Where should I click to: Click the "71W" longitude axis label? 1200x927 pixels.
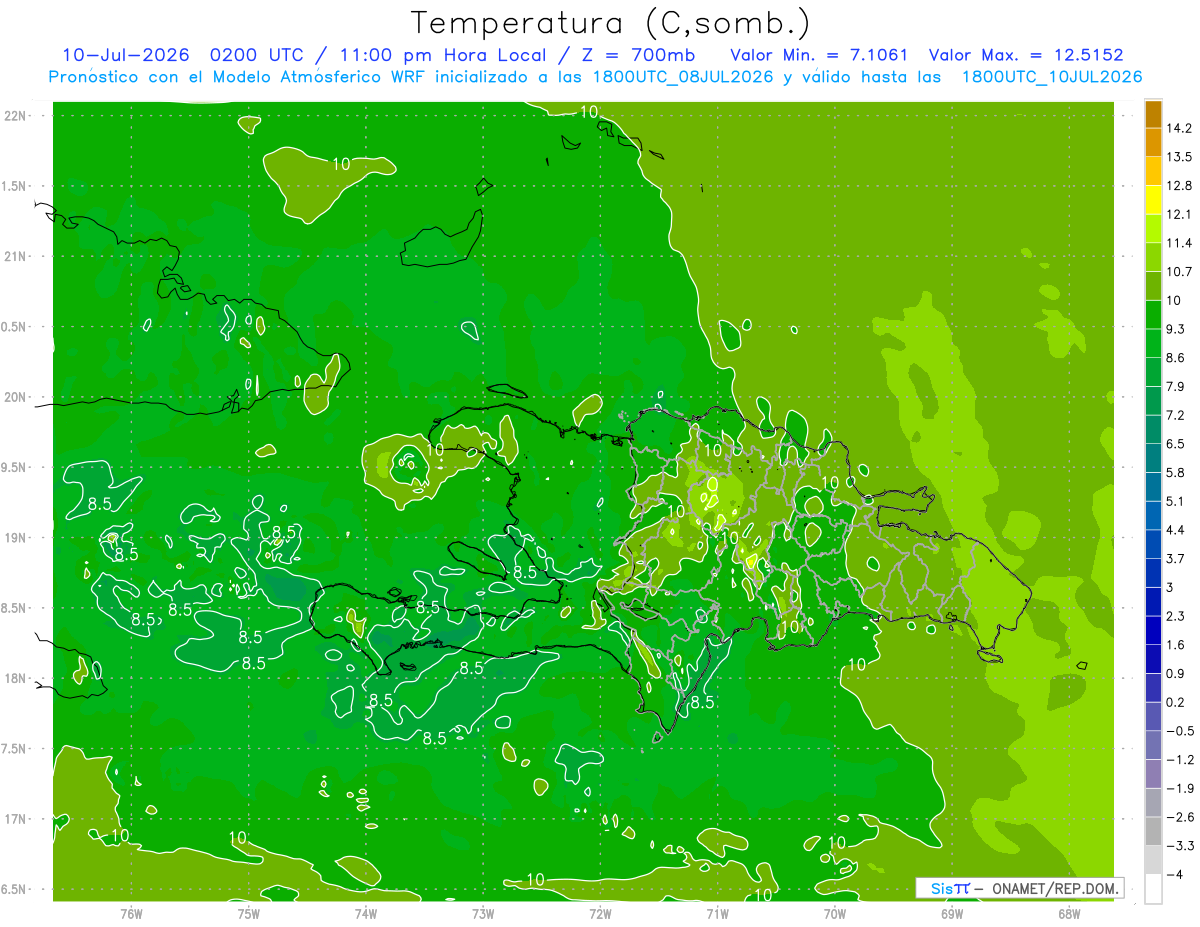pyautogui.click(x=717, y=913)
